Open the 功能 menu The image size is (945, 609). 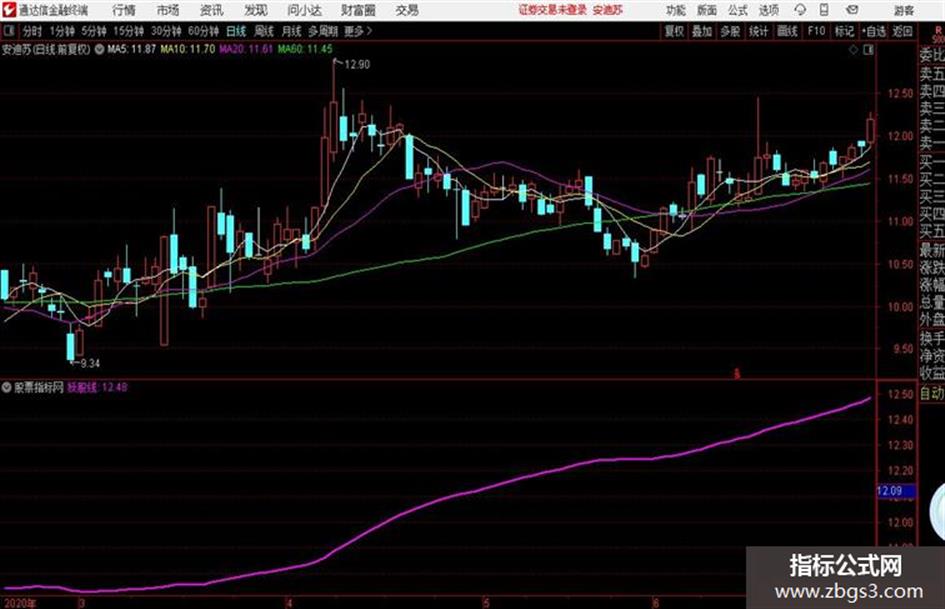click(676, 10)
